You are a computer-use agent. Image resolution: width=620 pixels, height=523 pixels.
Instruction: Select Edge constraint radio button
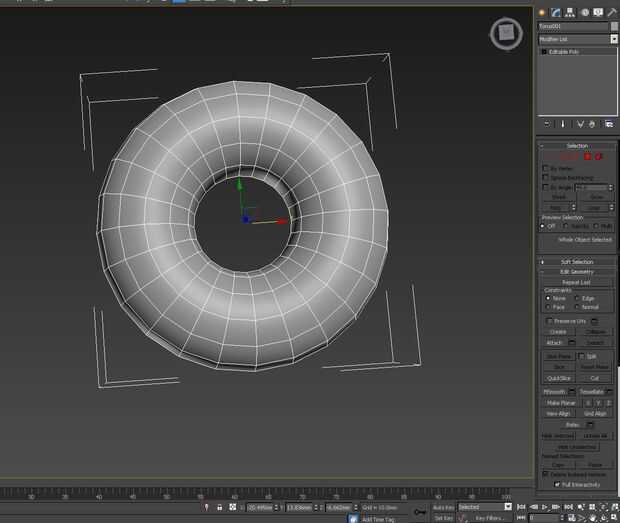coord(577,298)
